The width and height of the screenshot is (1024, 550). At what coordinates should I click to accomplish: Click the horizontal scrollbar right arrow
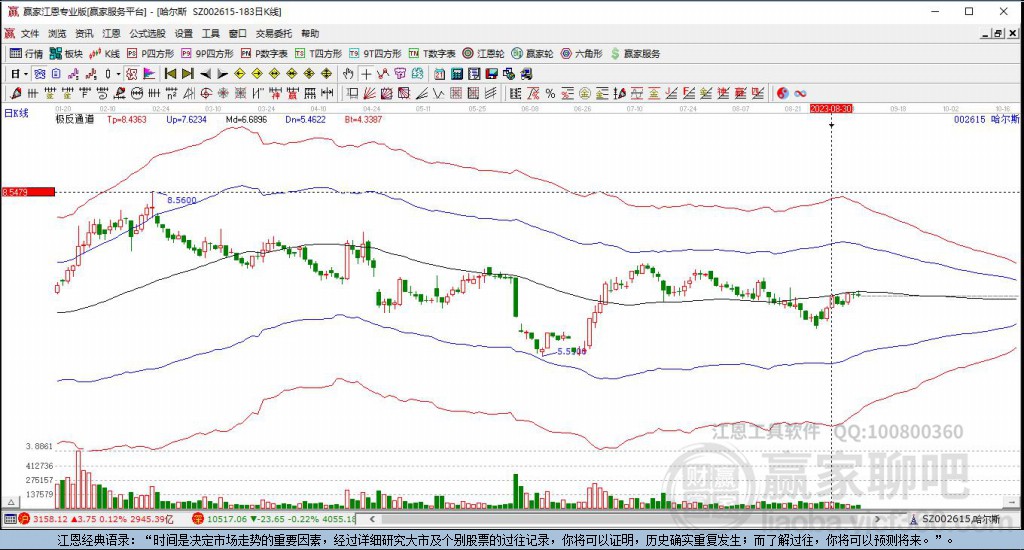(877, 519)
